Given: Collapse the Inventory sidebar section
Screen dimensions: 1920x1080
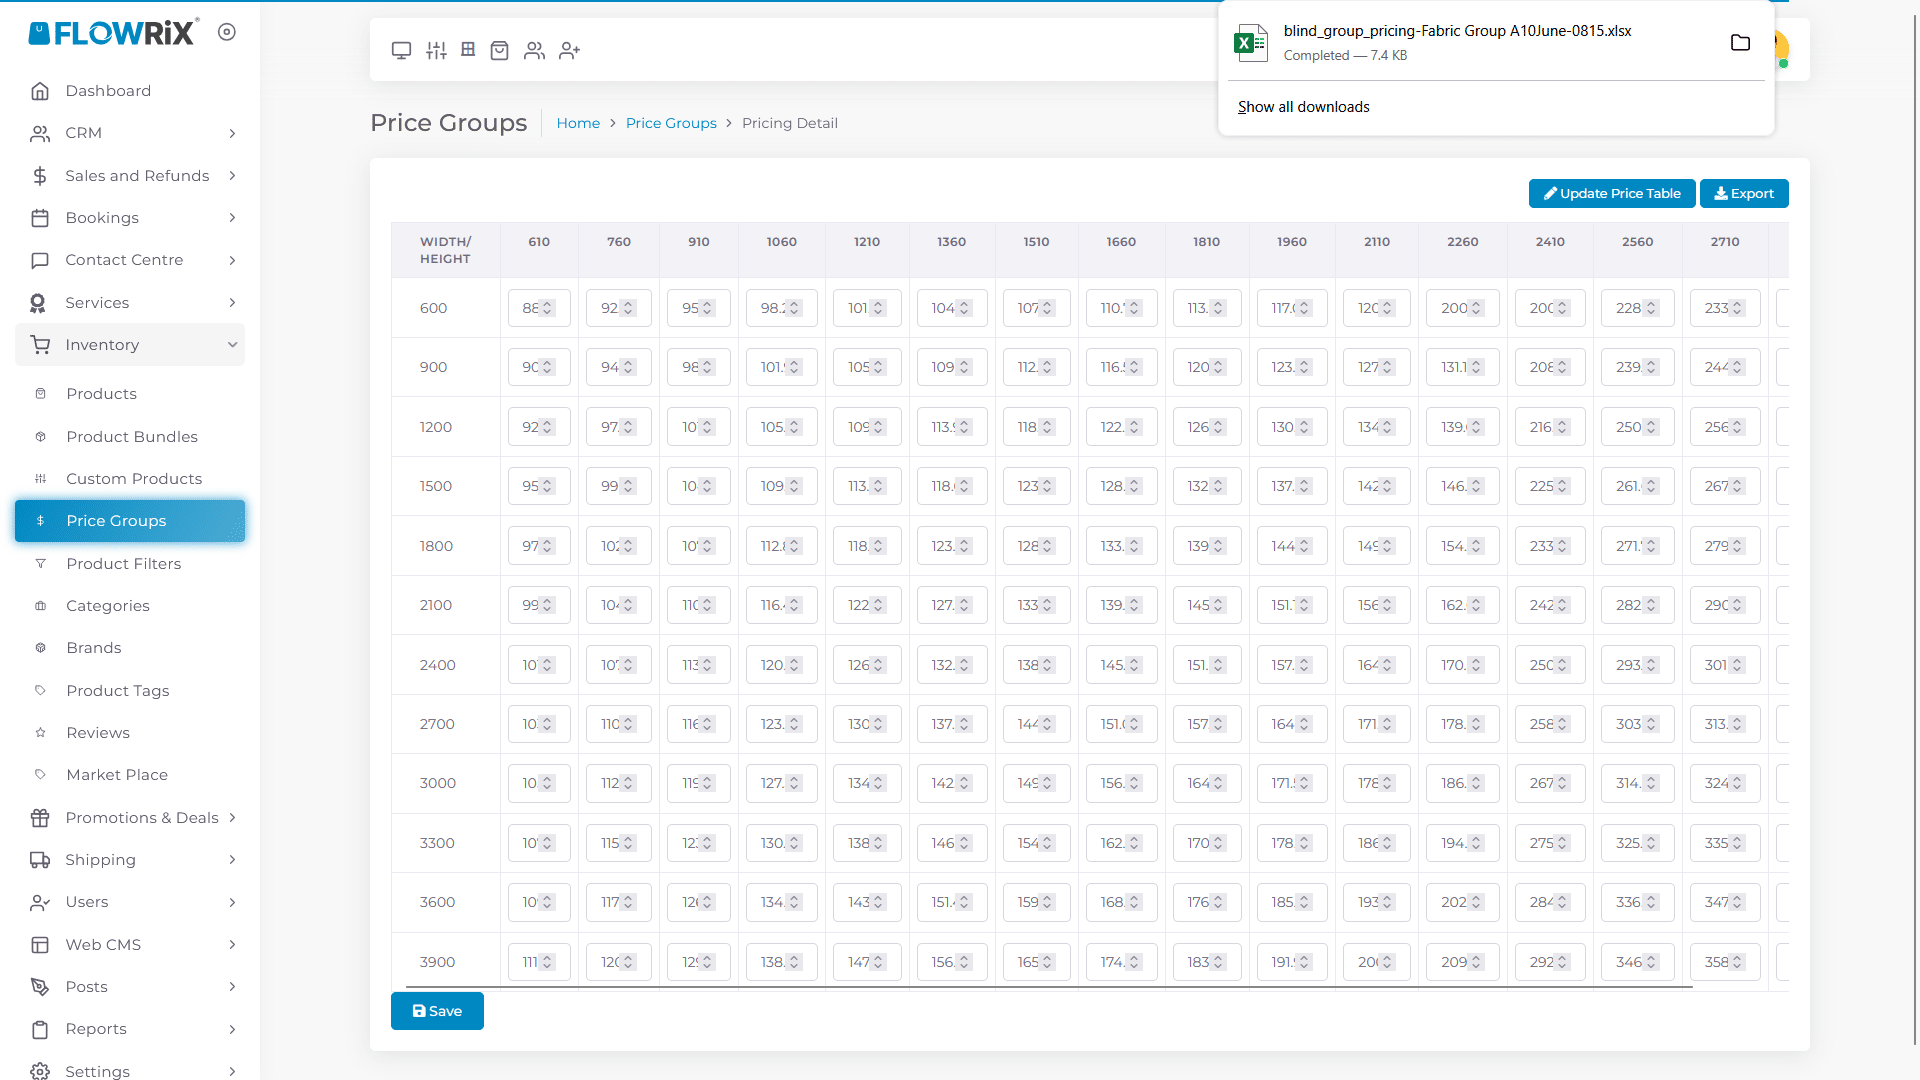Looking at the screenshot, I should [130, 344].
